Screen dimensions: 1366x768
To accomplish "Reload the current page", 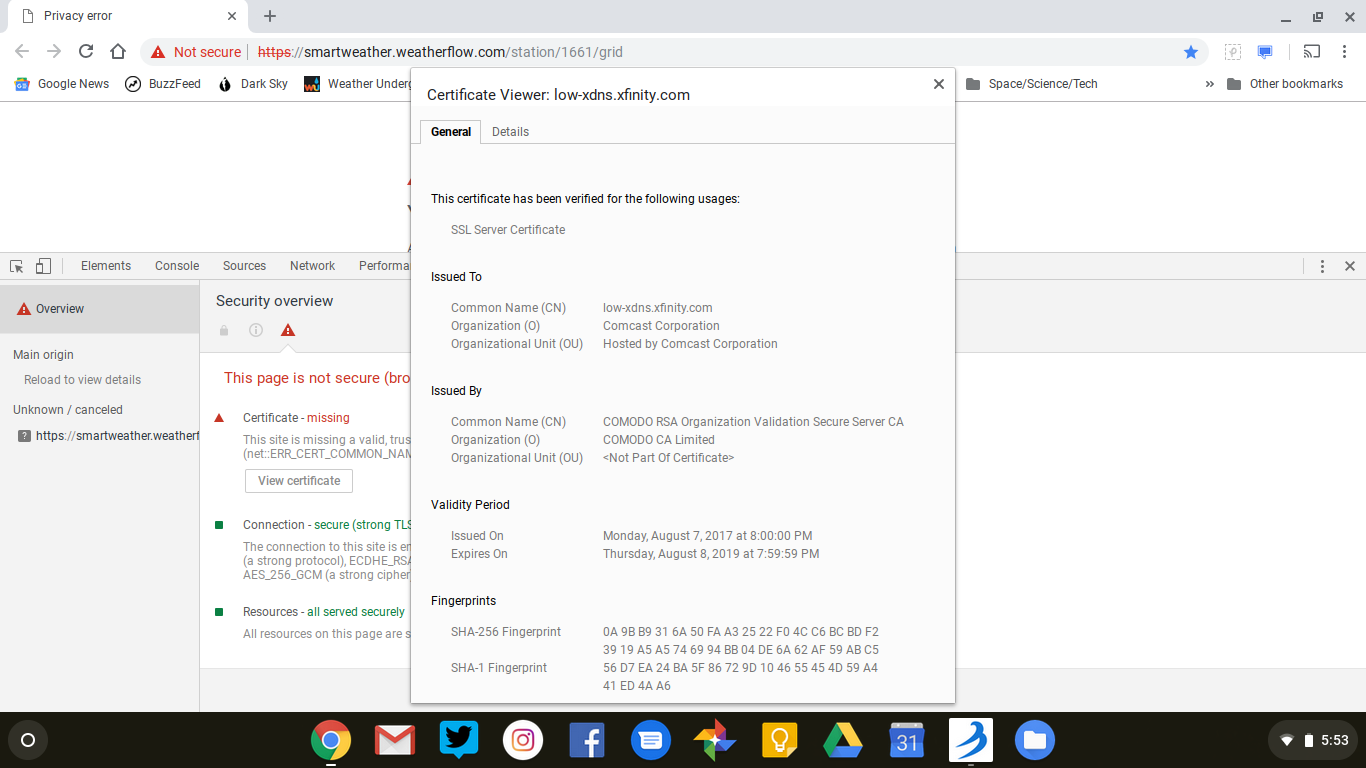I will pyautogui.click(x=86, y=52).
